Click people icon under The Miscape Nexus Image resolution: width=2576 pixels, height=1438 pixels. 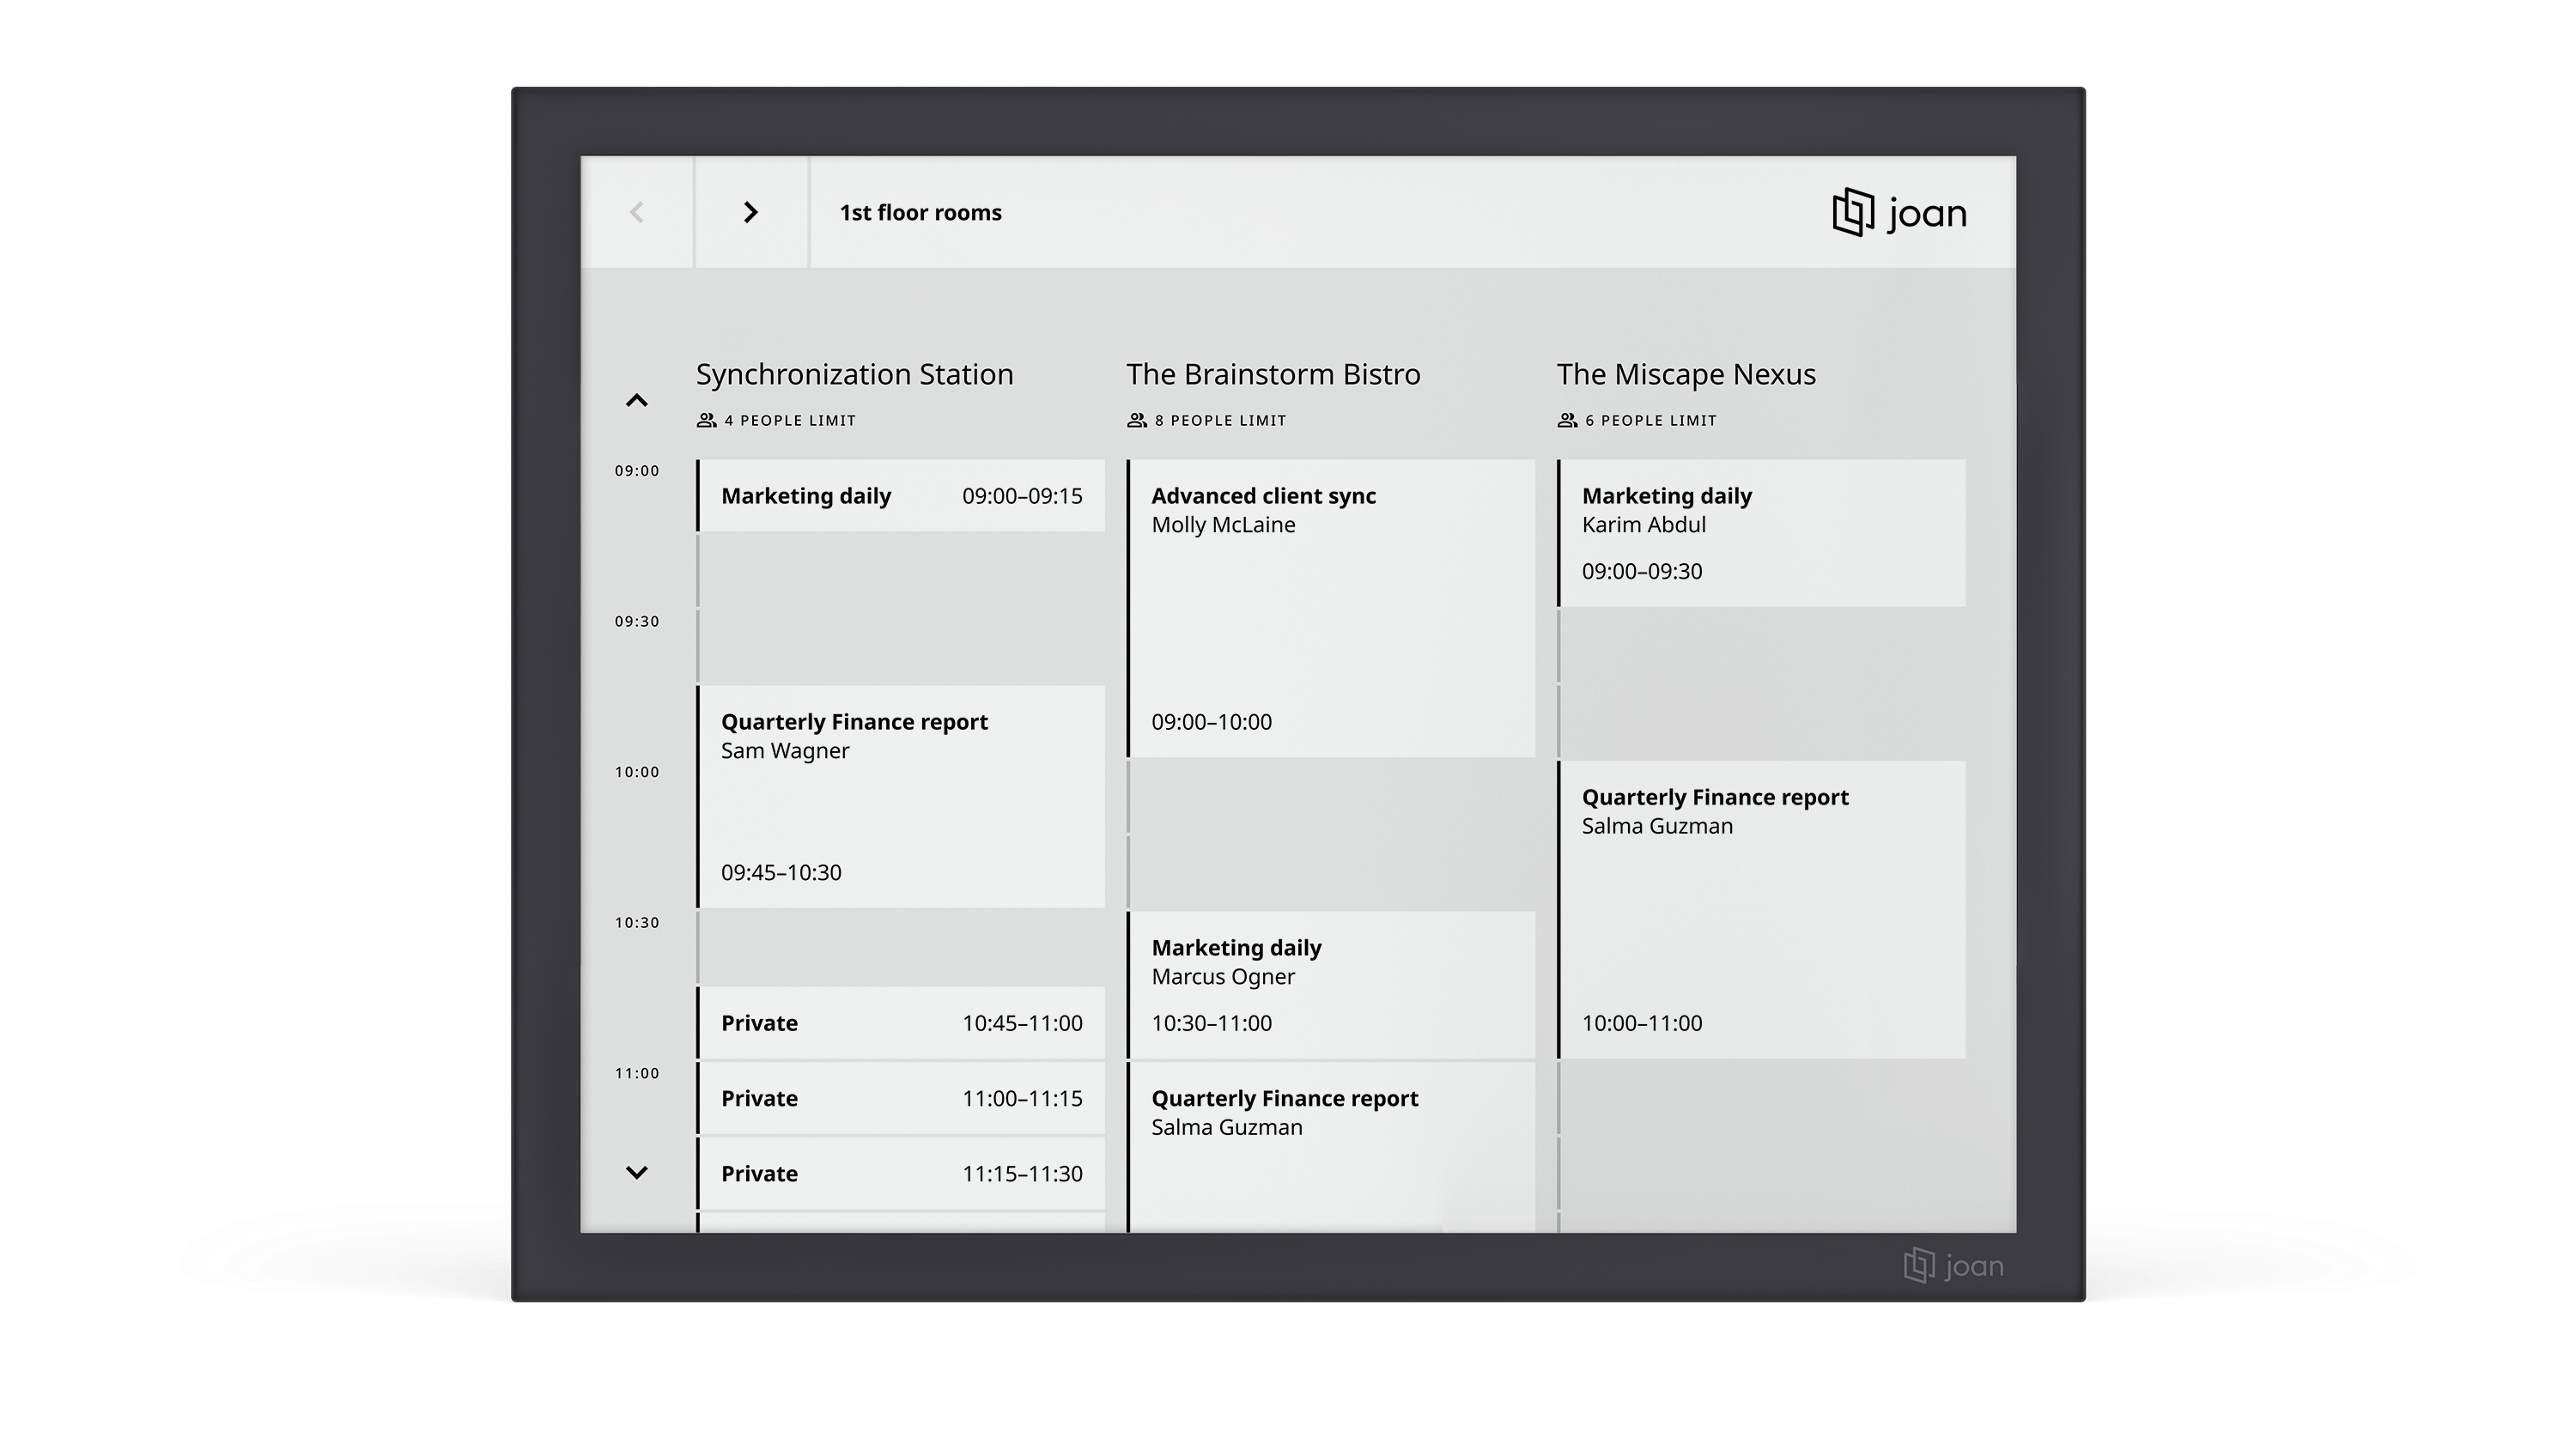[x=1567, y=420]
